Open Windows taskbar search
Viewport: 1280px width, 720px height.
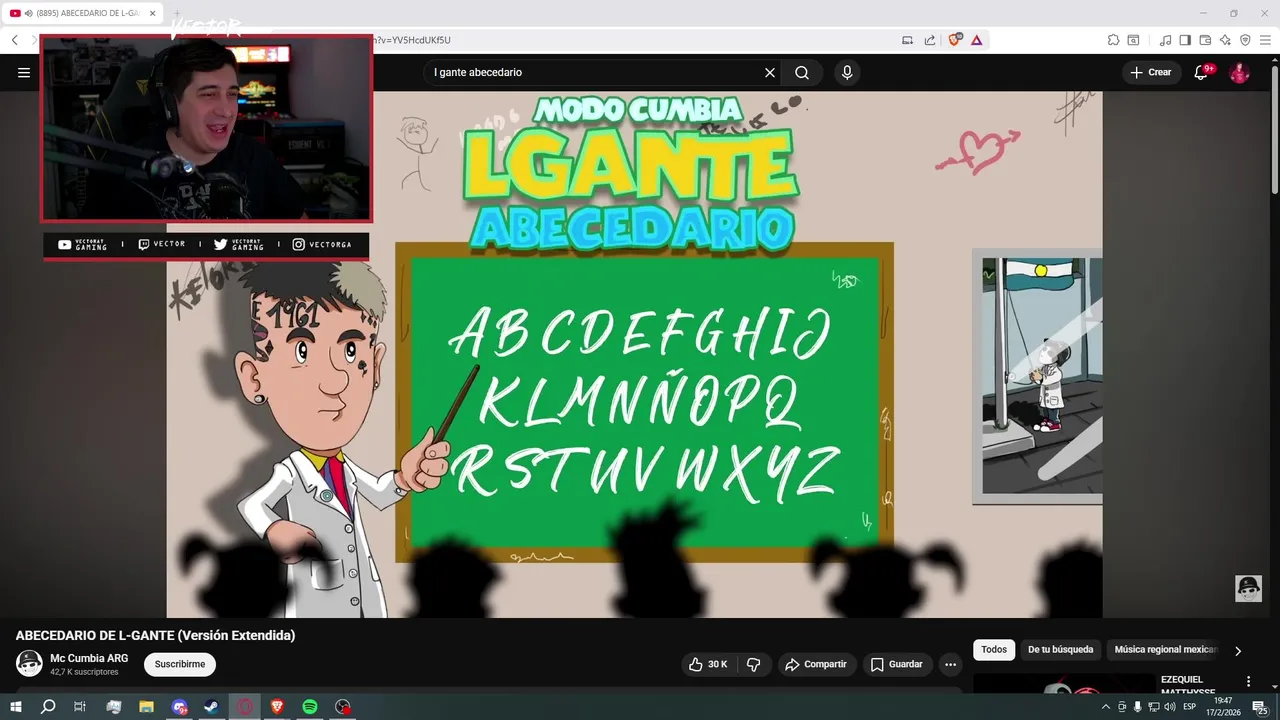tap(48, 707)
